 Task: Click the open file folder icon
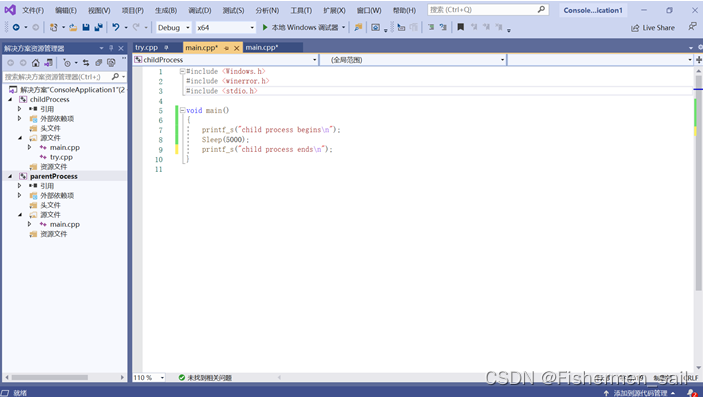click(73, 27)
